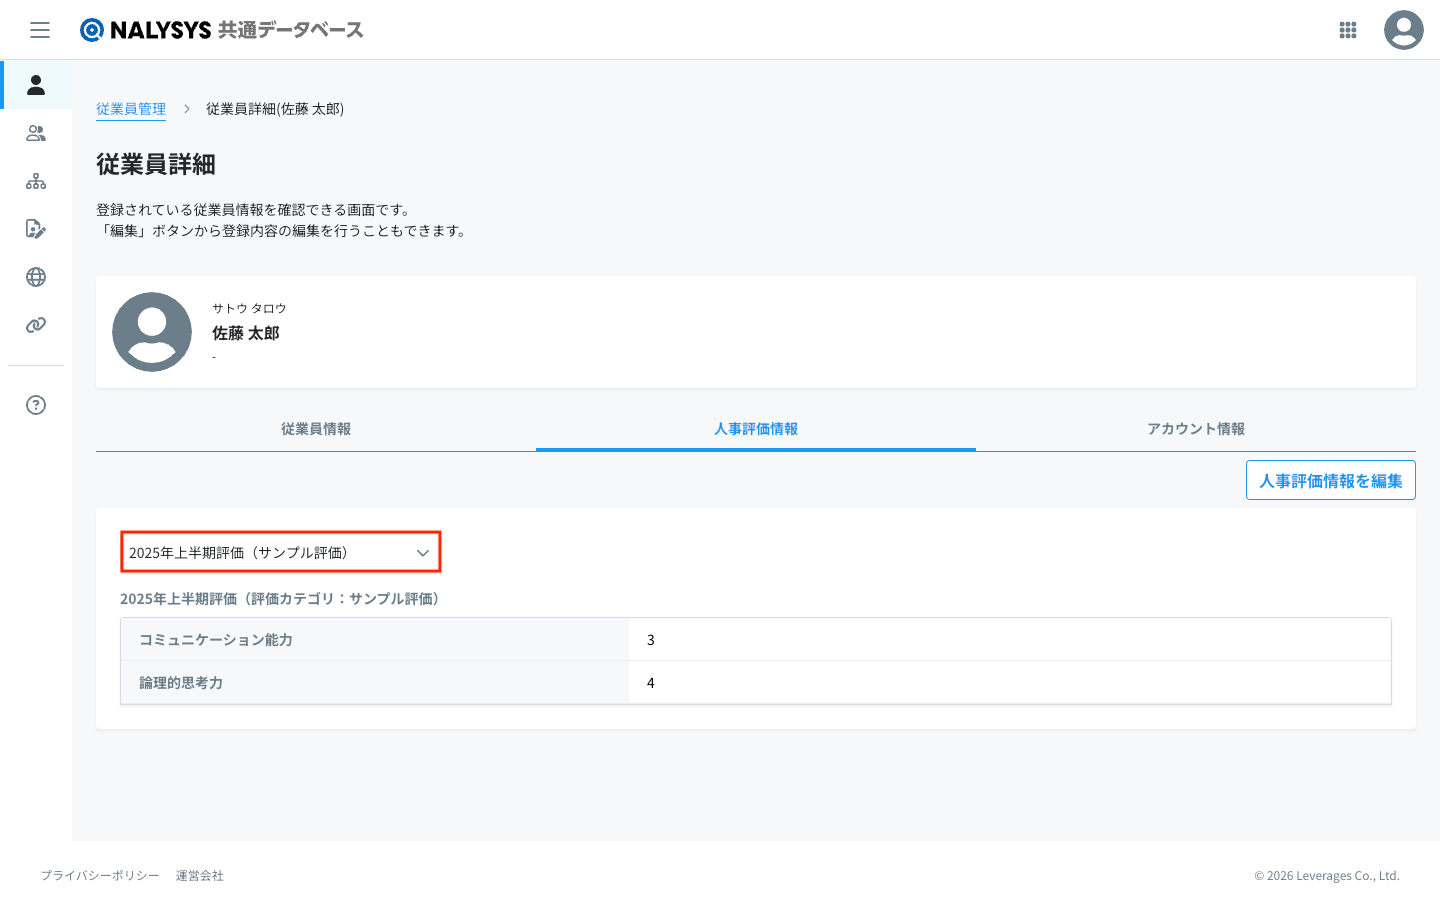
Task: Open the user account avatar menu
Action: (1403, 30)
